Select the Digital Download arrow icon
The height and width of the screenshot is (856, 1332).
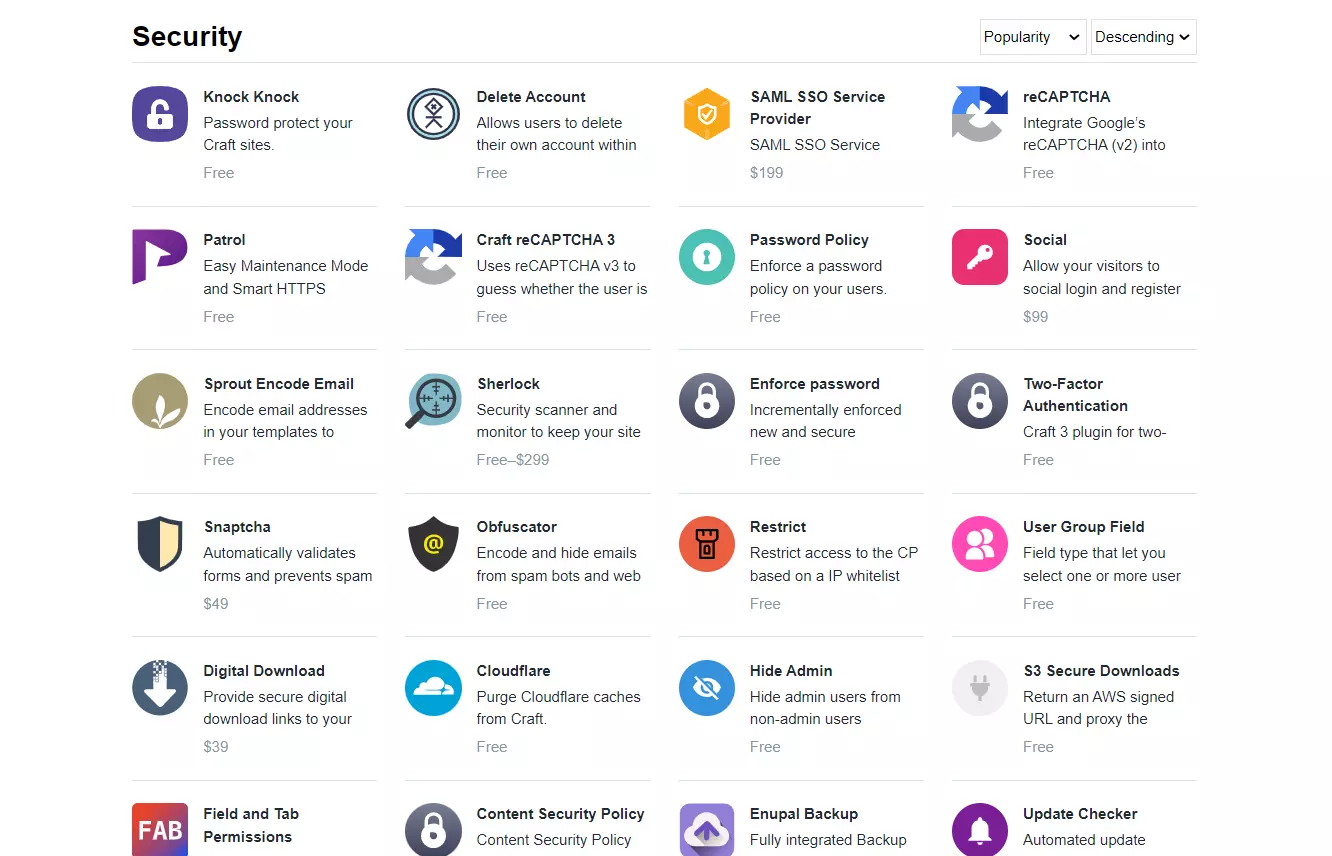160,688
